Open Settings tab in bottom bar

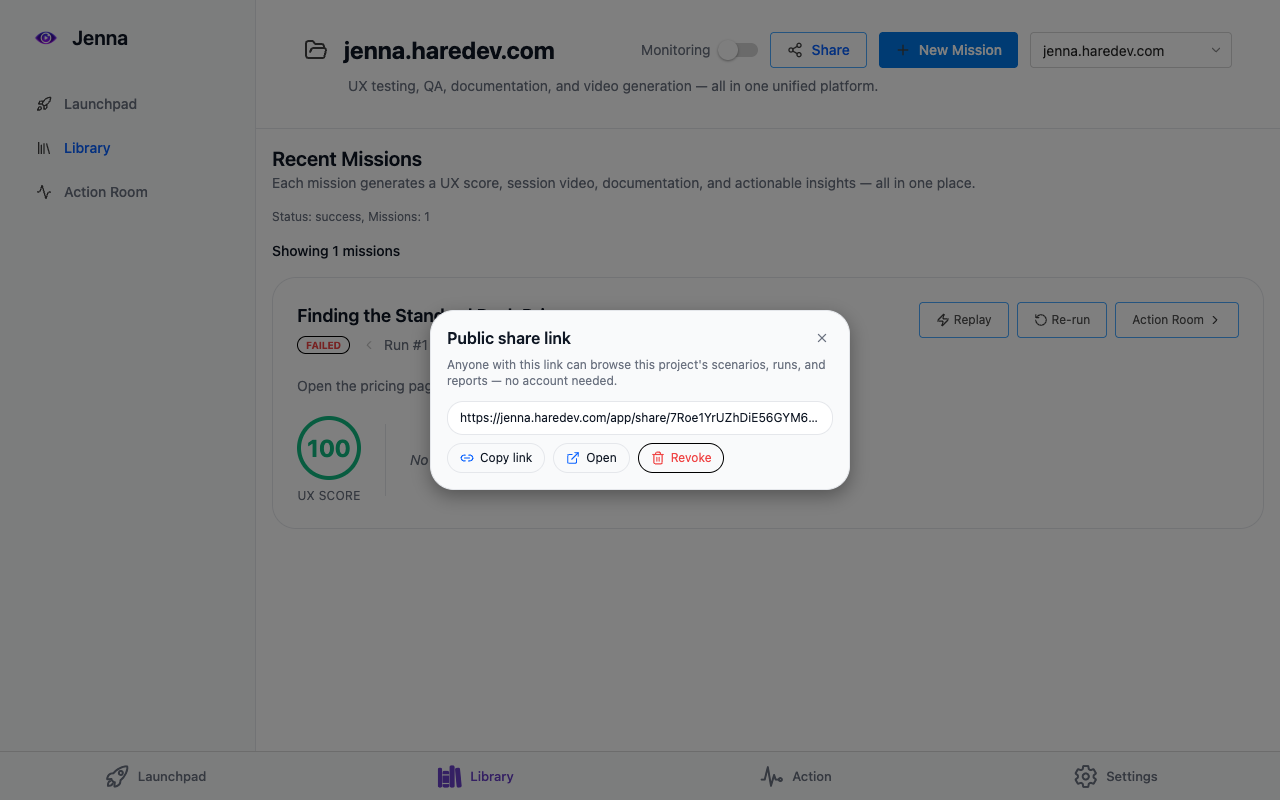click(x=1116, y=776)
